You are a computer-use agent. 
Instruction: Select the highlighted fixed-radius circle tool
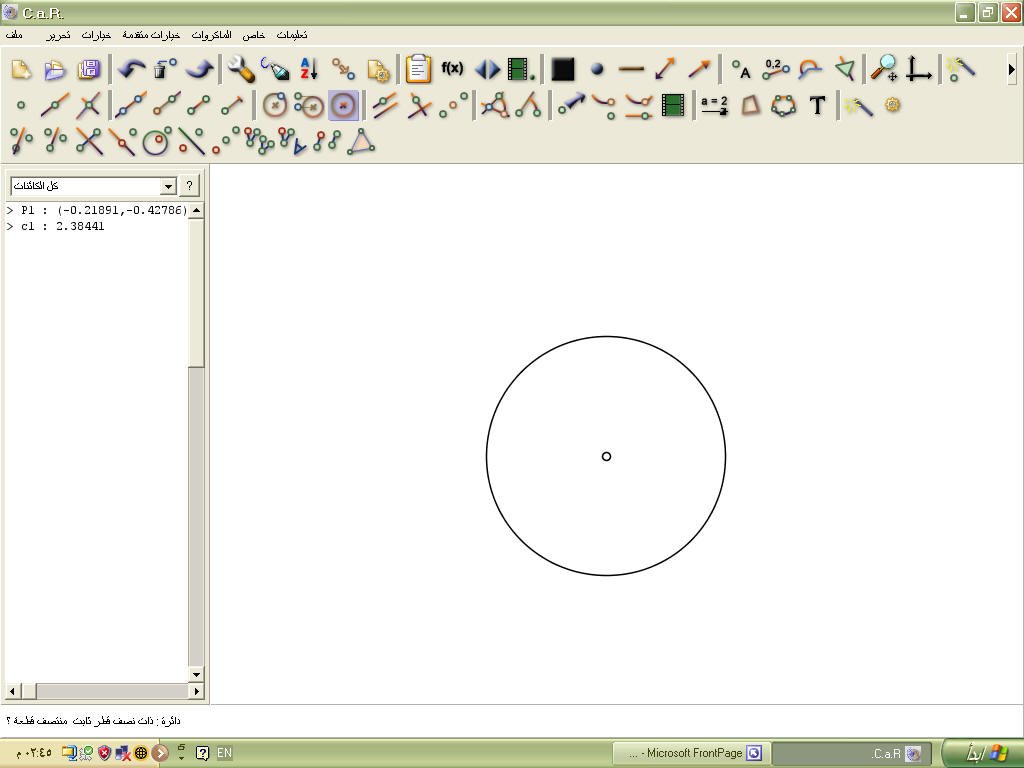pos(344,105)
